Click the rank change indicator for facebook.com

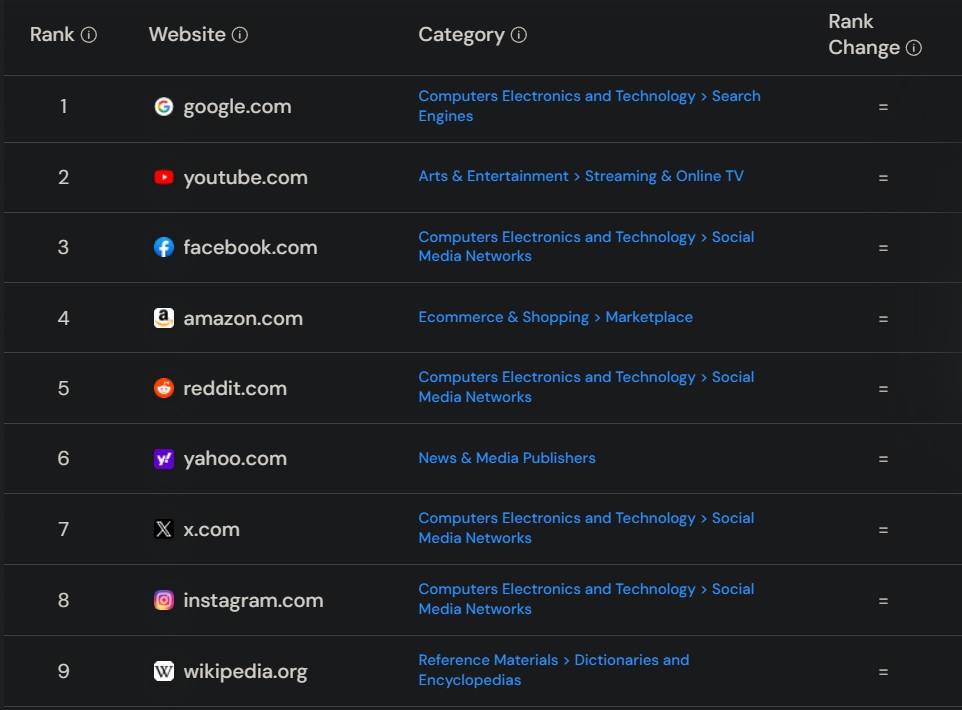point(883,248)
